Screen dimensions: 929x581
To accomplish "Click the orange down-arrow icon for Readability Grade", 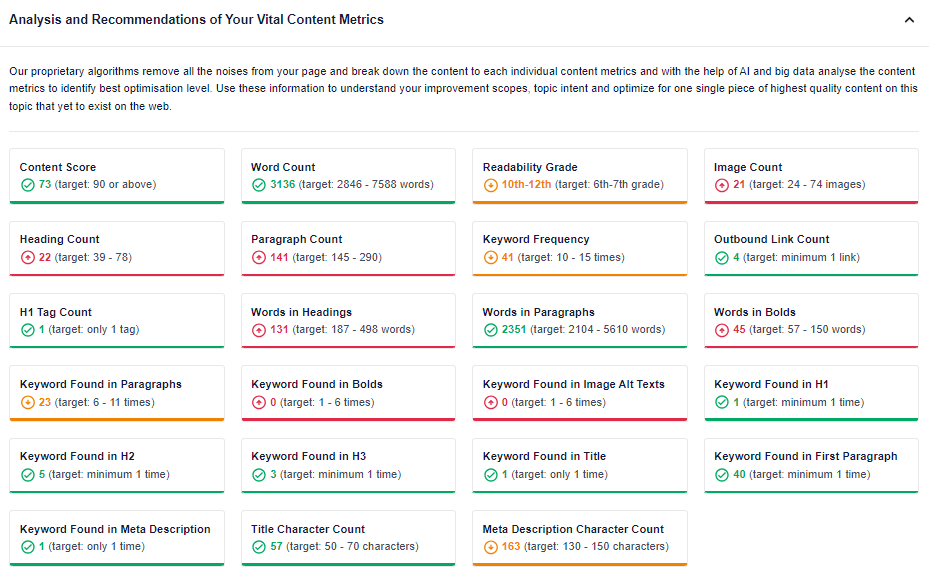I will click(x=491, y=185).
